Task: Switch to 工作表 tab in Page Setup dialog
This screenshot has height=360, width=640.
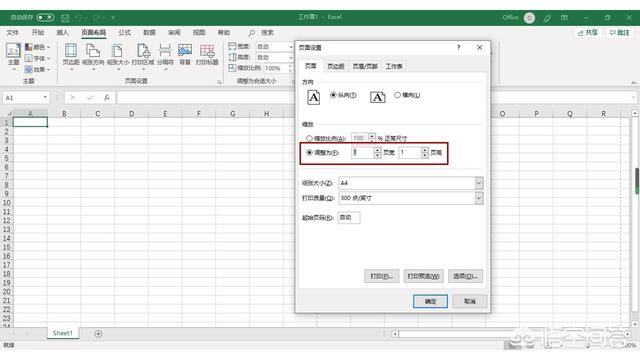Action: pos(394,67)
